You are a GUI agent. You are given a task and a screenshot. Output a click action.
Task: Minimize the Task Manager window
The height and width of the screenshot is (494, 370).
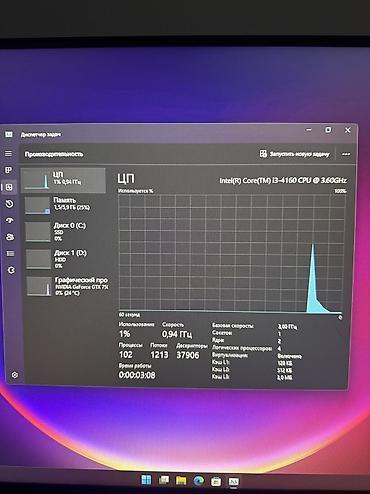309,130
